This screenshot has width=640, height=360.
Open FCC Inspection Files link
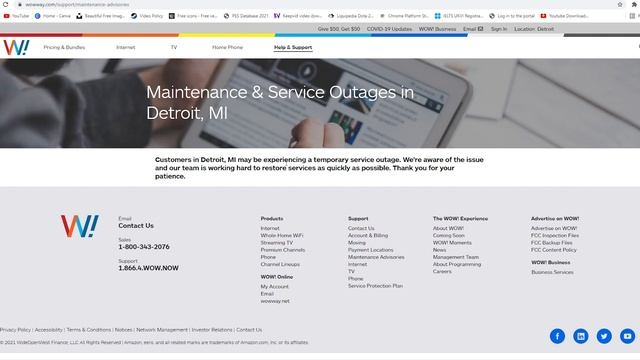coord(555,236)
